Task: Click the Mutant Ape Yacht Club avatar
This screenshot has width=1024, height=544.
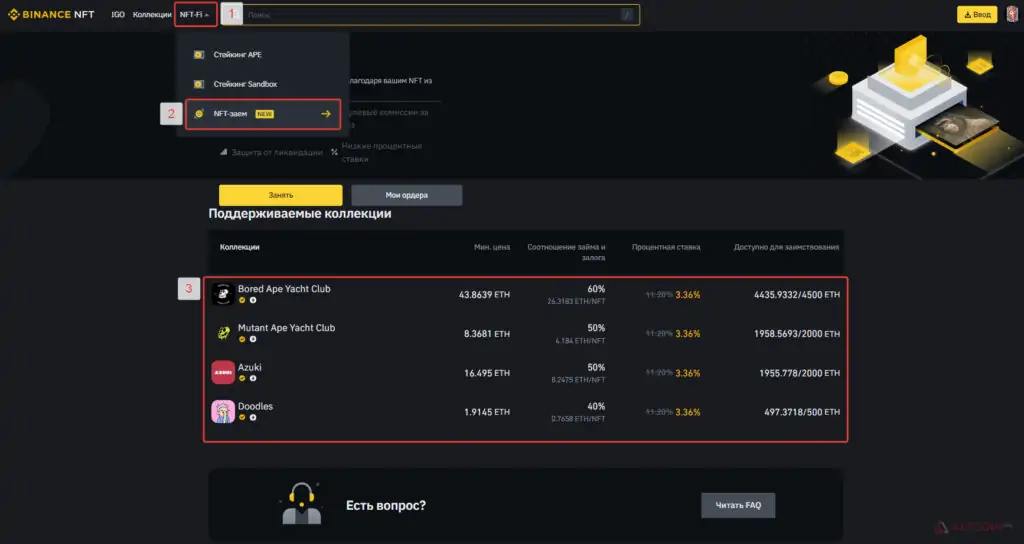Action: 223,333
